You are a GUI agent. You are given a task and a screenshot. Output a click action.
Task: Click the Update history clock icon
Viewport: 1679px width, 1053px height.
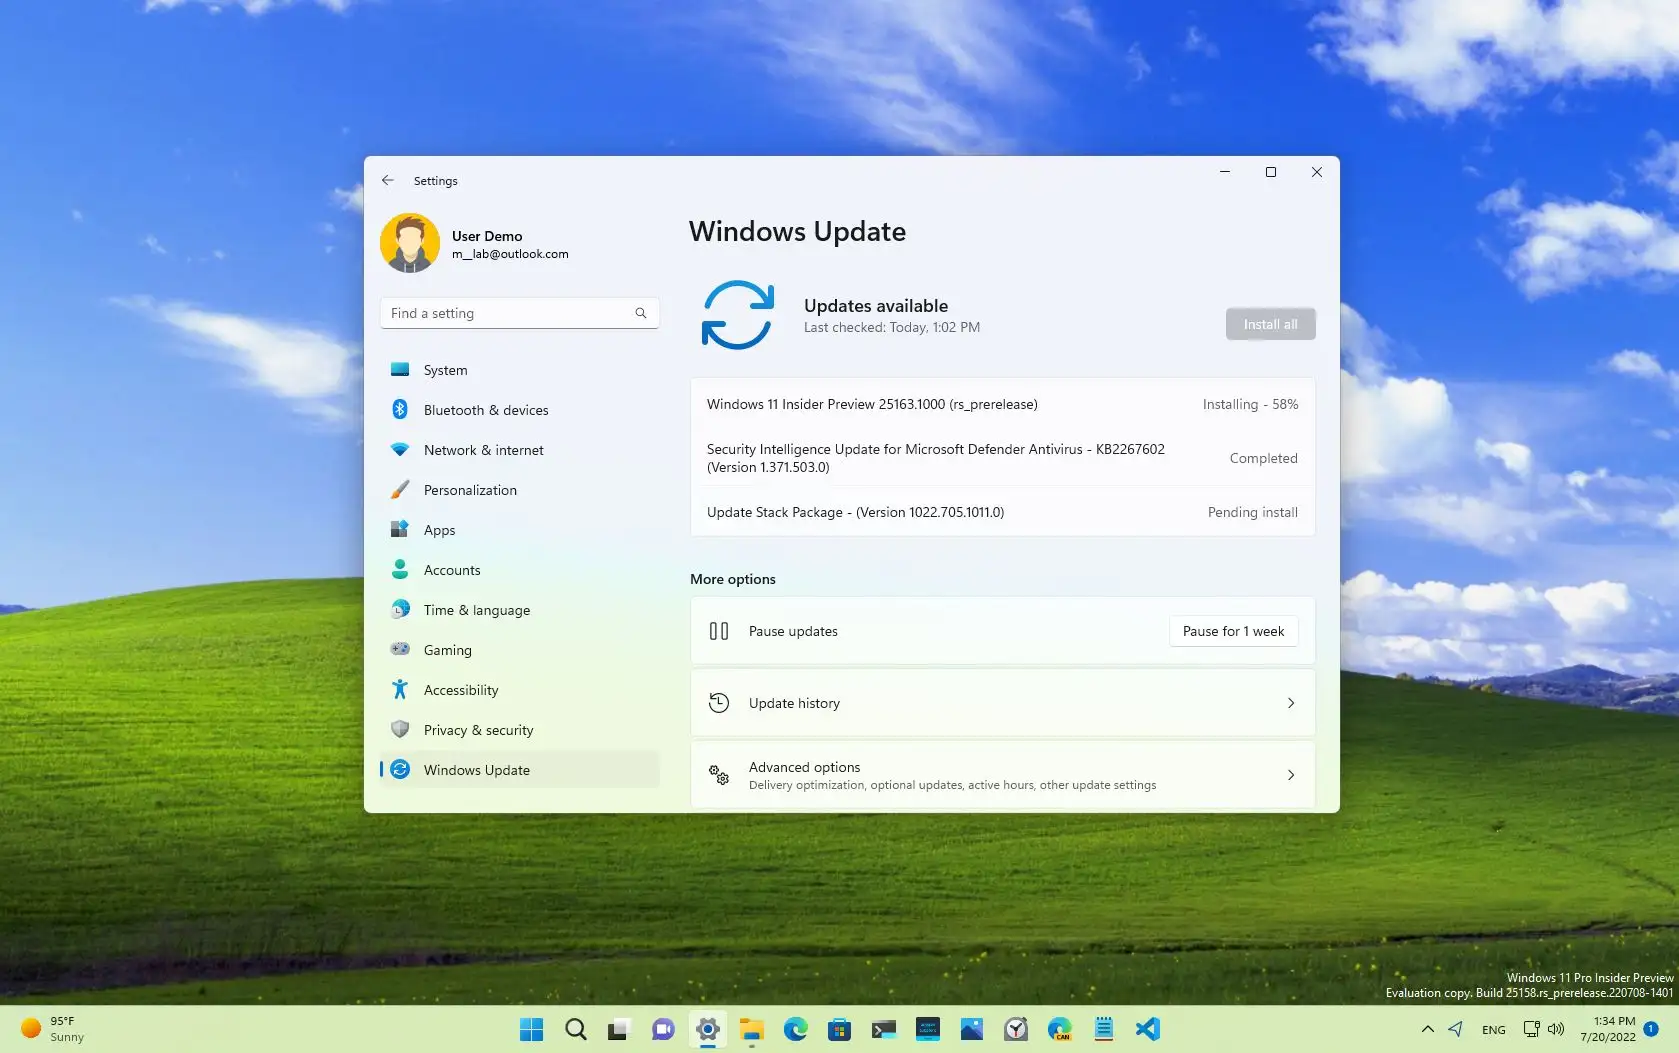719,703
